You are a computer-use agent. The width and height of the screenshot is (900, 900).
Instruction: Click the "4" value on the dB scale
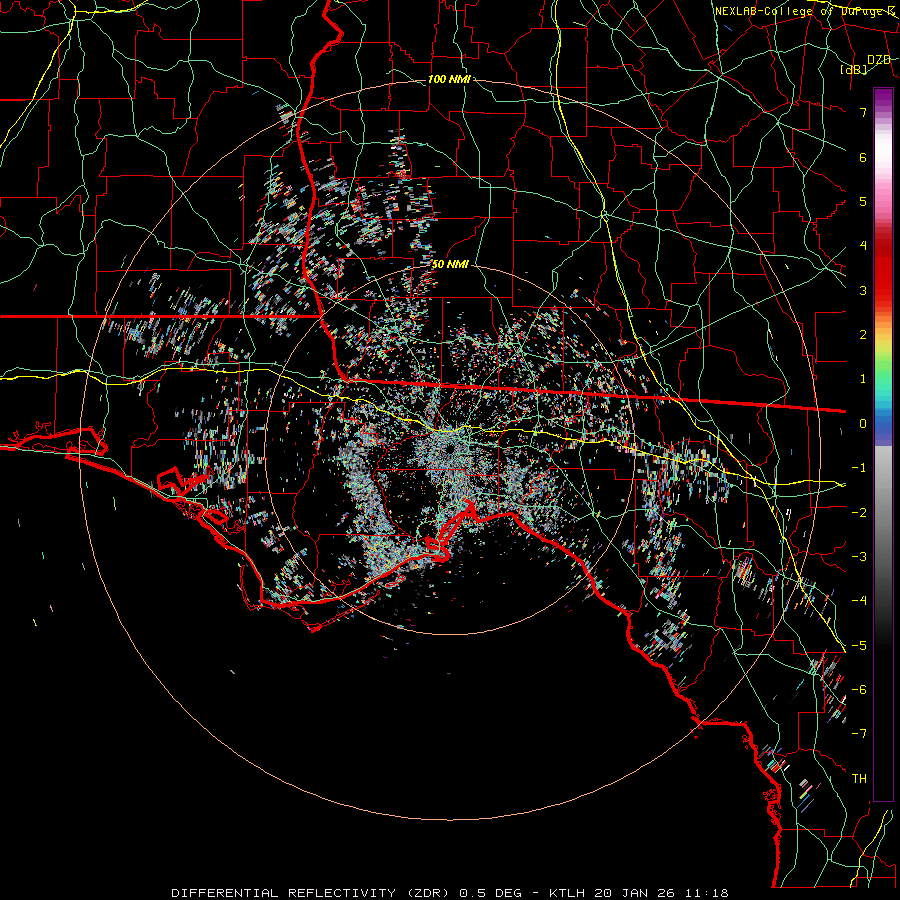(863, 246)
